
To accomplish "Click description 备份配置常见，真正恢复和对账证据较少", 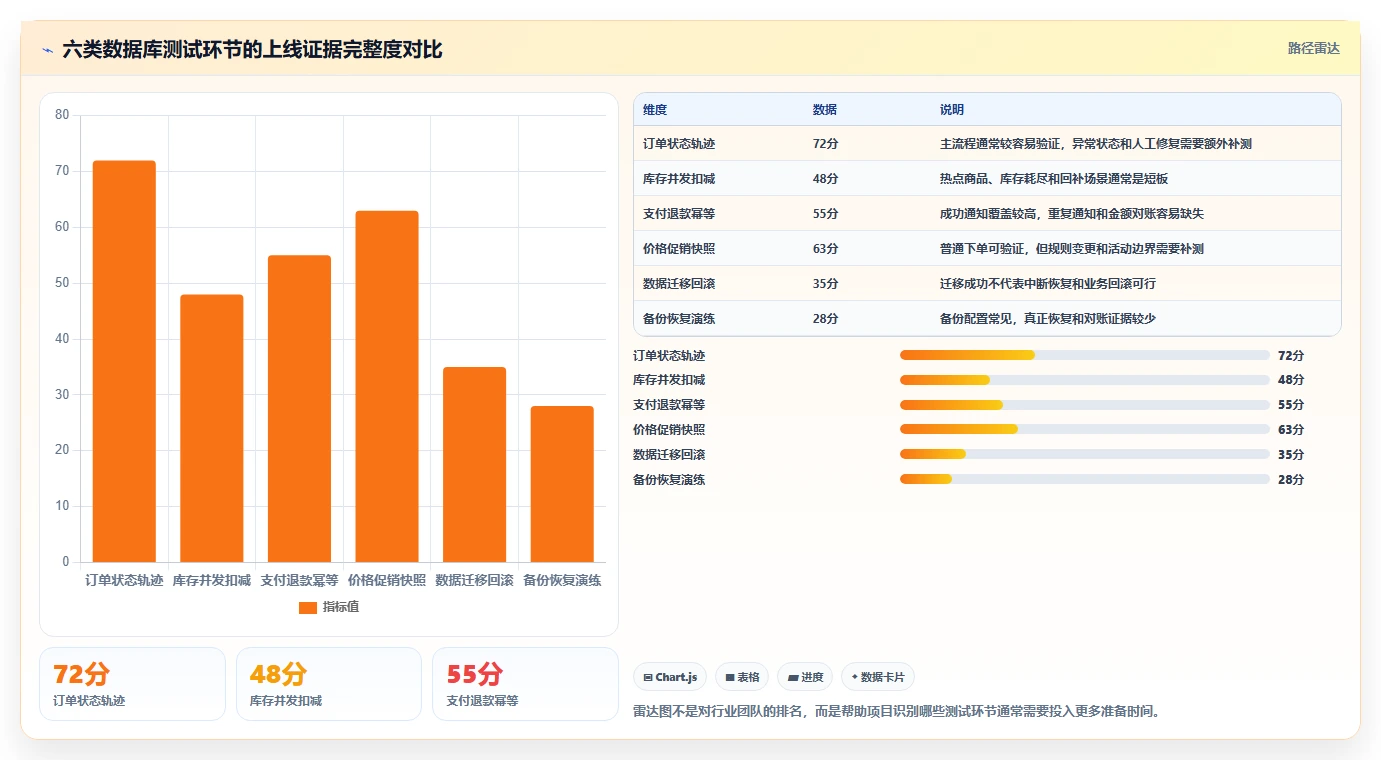I will (x=1048, y=319).
